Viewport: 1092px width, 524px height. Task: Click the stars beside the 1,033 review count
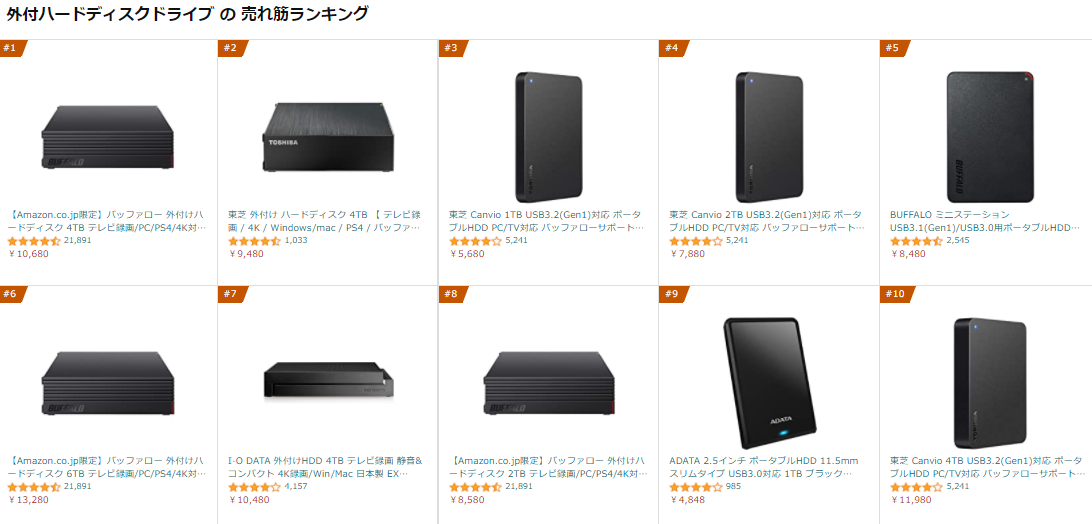pyautogui.click(x=255, y=241)
